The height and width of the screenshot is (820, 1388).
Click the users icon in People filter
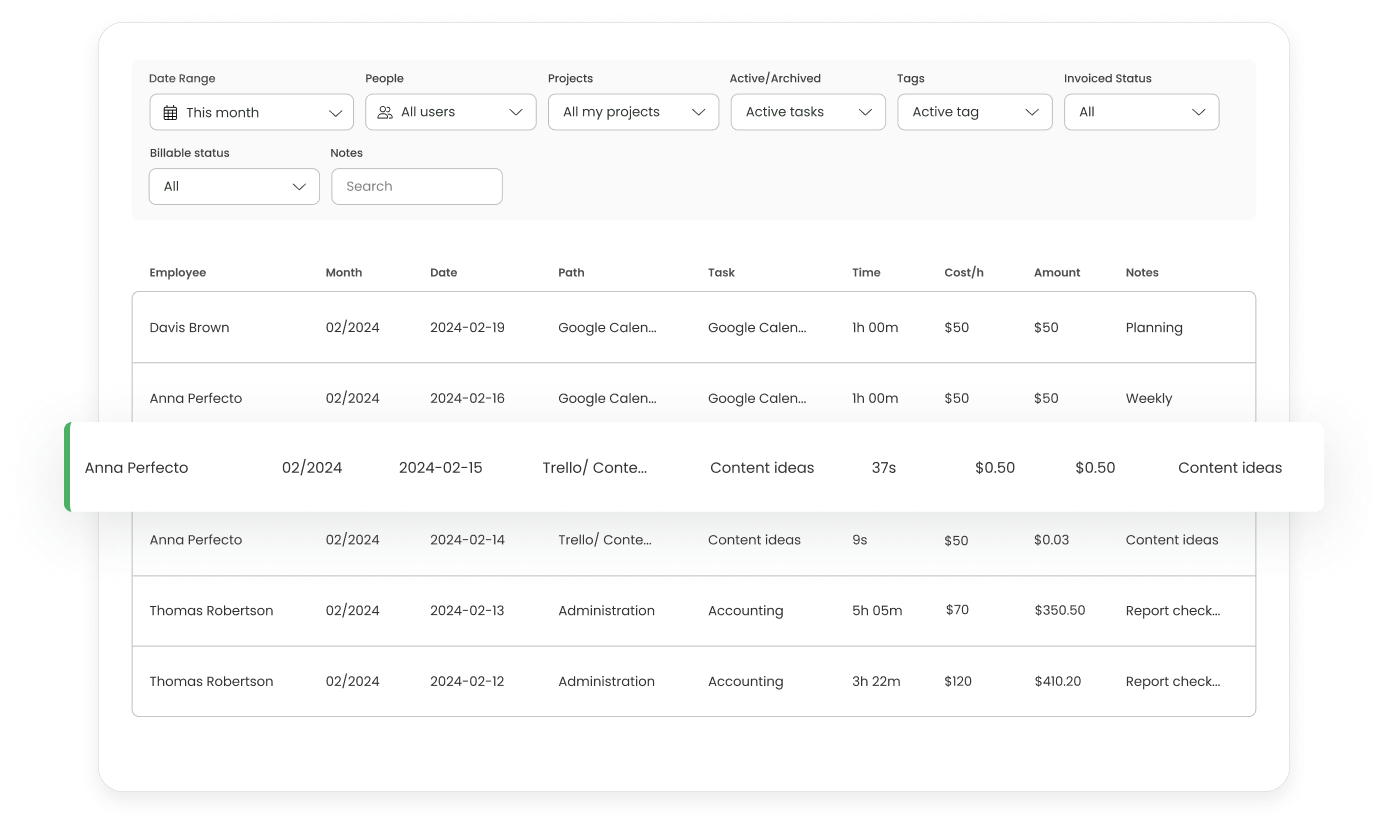pyautogui.click(x=385, y=112)
